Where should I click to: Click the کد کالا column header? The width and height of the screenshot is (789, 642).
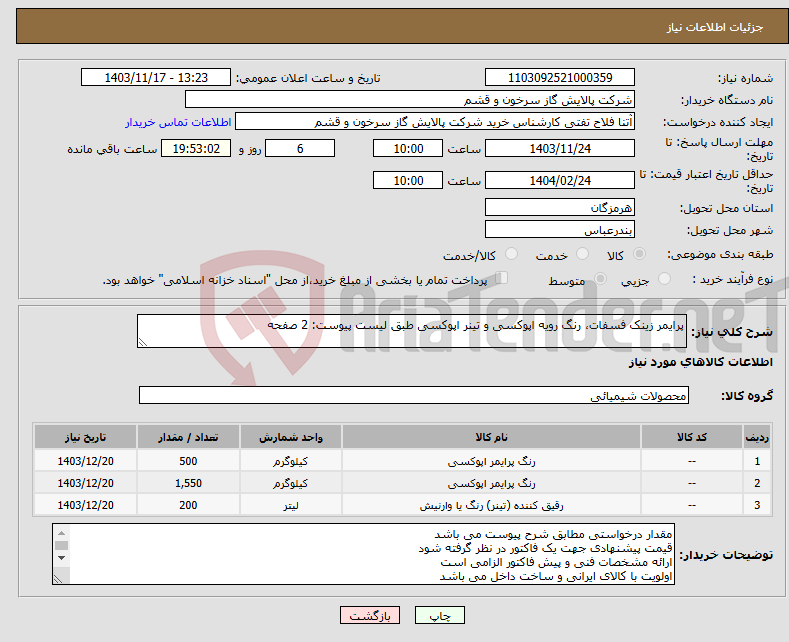[x=692, y=437]
